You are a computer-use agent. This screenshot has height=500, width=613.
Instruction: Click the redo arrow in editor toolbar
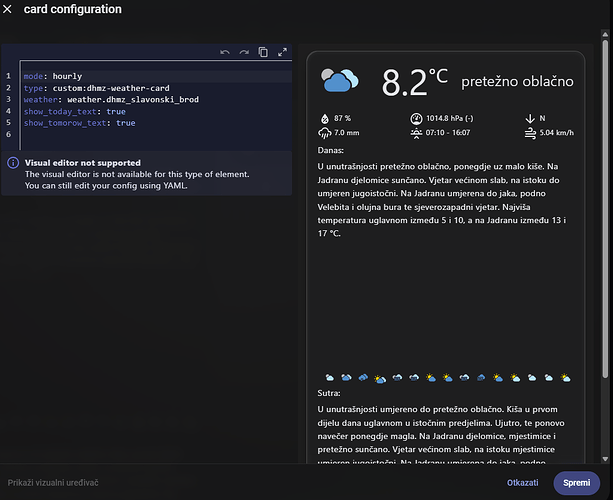[x=244, y=52]
